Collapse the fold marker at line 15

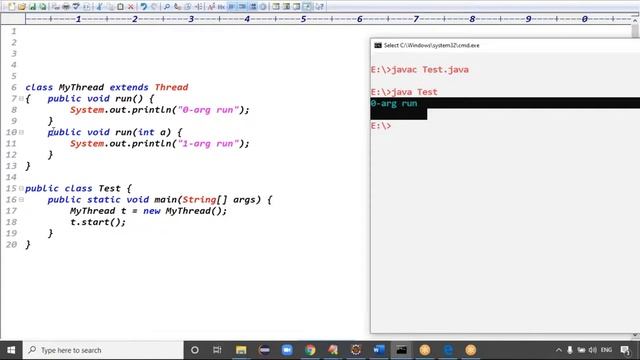point(21,188)
